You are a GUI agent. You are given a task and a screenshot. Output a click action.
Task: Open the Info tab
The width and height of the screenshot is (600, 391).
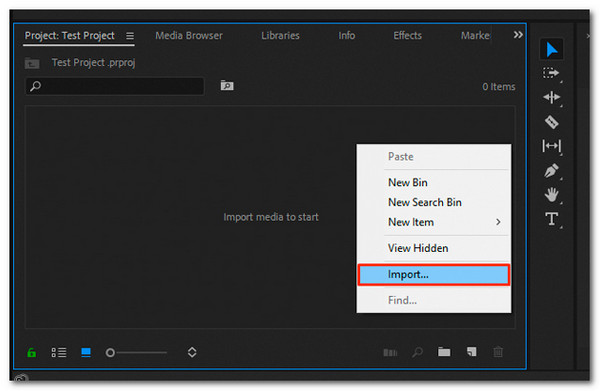pyautogui.click(x=347, y=36)
